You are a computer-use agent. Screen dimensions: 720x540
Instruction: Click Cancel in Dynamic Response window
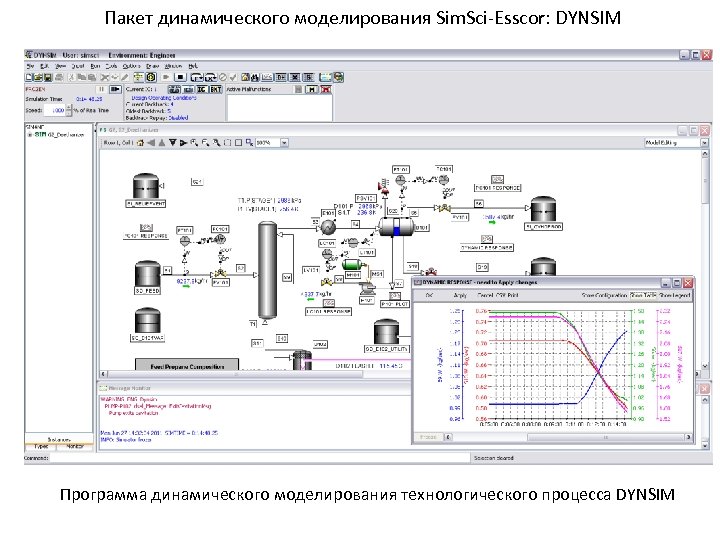coord(485,295)
